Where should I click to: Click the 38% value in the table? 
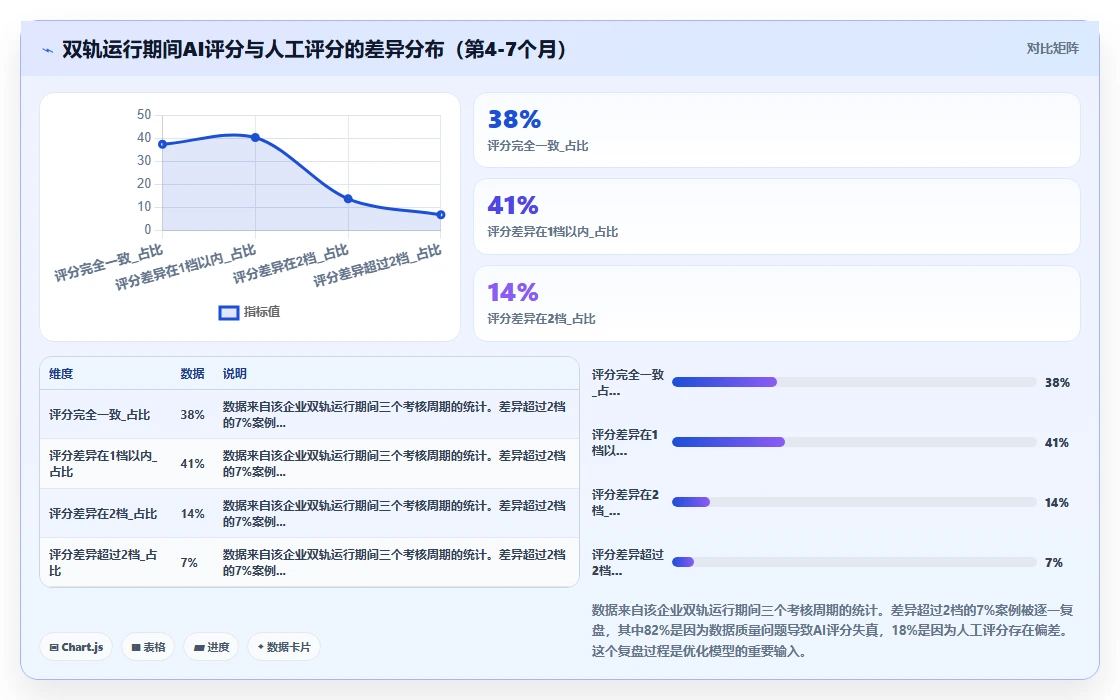tap(192, 415)
